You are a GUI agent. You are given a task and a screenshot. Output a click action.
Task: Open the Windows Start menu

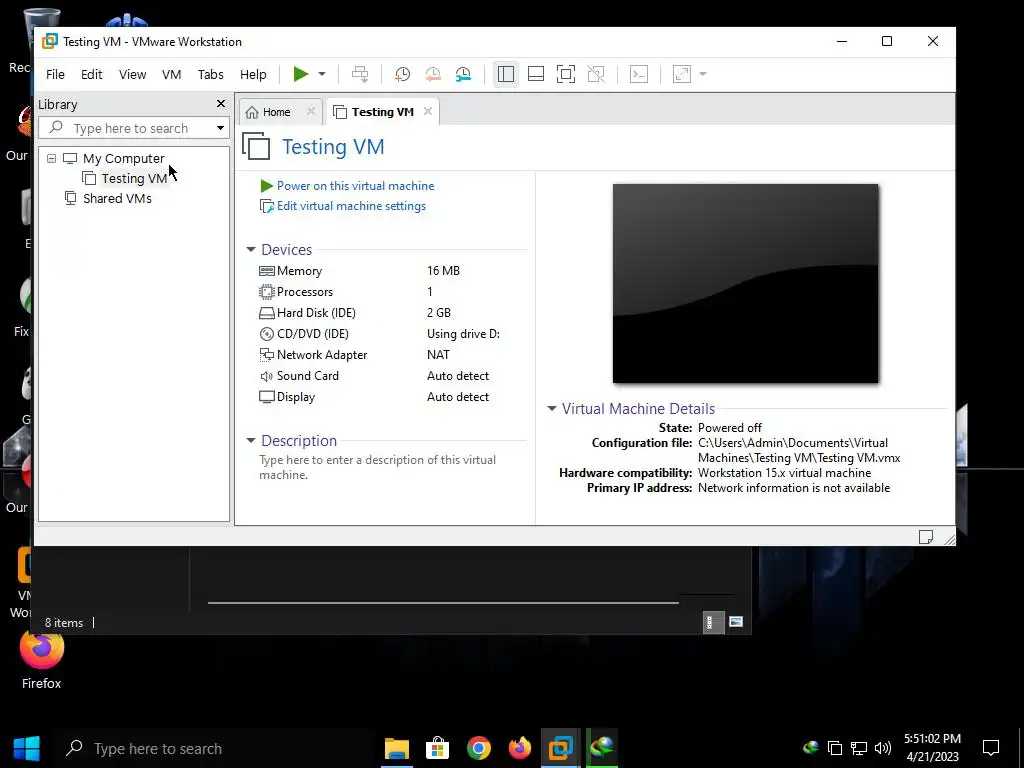[26, 748]
